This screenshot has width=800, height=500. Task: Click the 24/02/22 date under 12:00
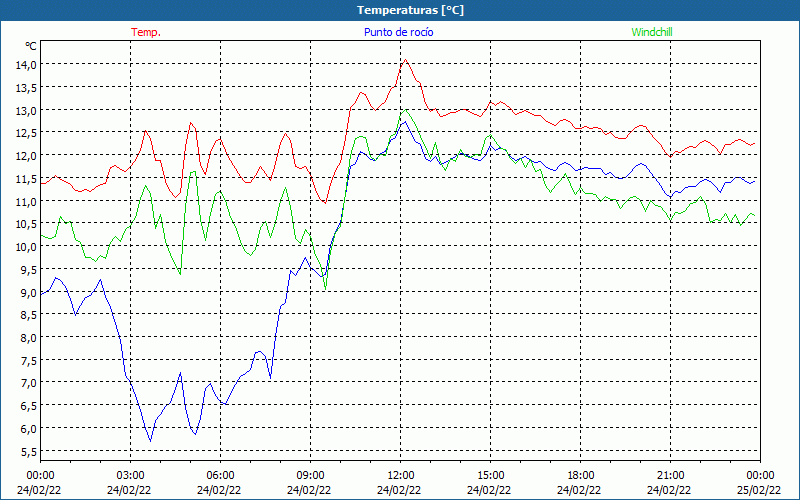click(x=399, y=490)
